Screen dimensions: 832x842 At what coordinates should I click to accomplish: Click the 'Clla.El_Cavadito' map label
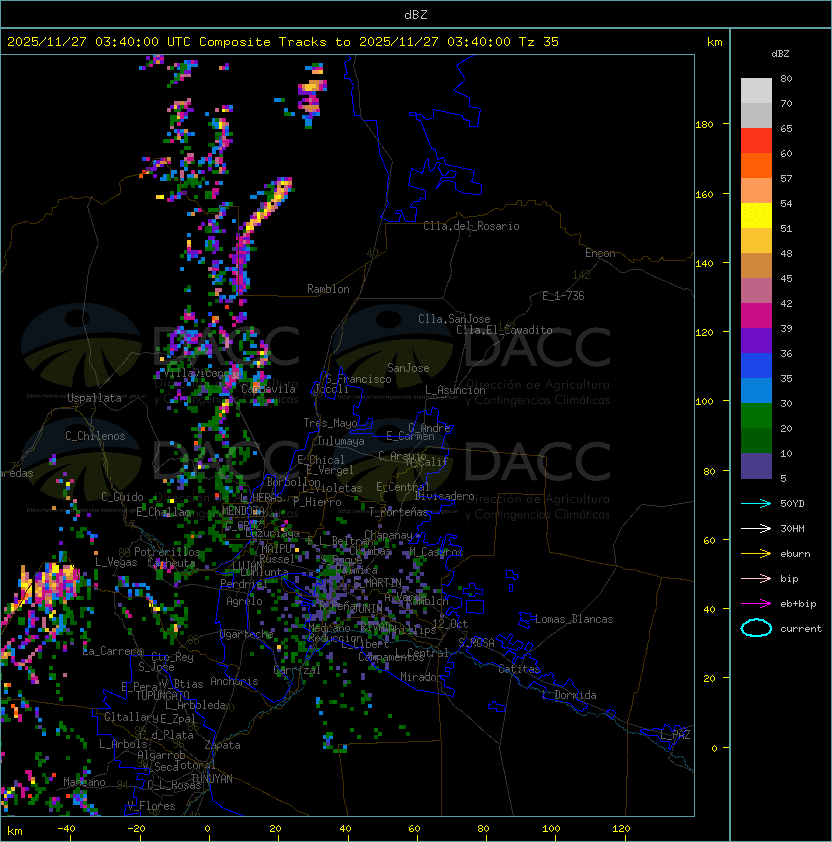pos(504,330)
